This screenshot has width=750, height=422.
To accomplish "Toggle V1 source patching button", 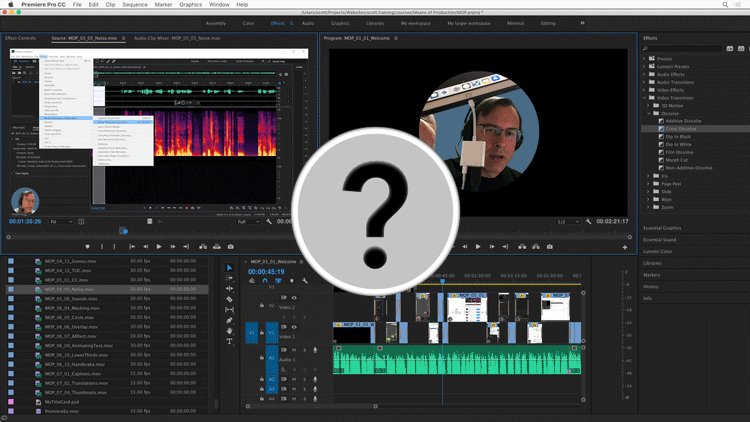I will [x=252, y=332].
